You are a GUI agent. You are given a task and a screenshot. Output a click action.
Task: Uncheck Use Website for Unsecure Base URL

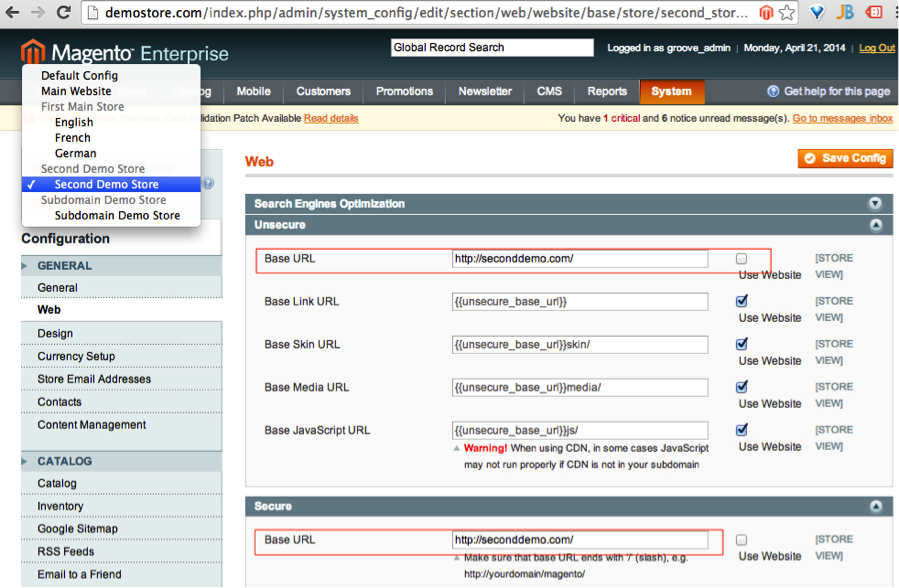(741, 259)
